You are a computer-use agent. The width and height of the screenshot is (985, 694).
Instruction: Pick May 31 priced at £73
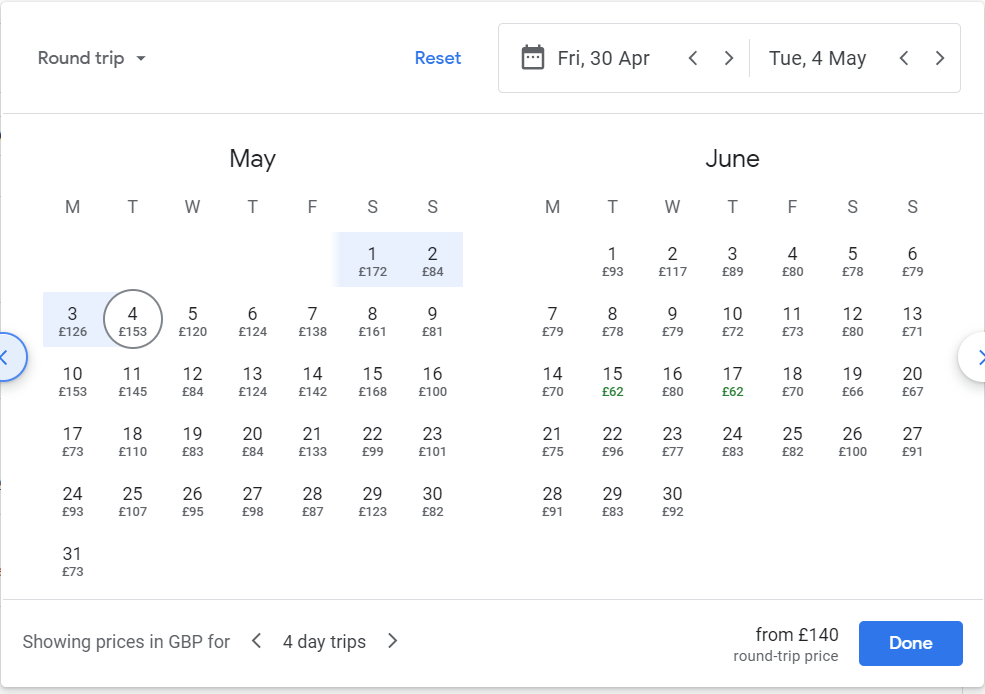point(72,561)
